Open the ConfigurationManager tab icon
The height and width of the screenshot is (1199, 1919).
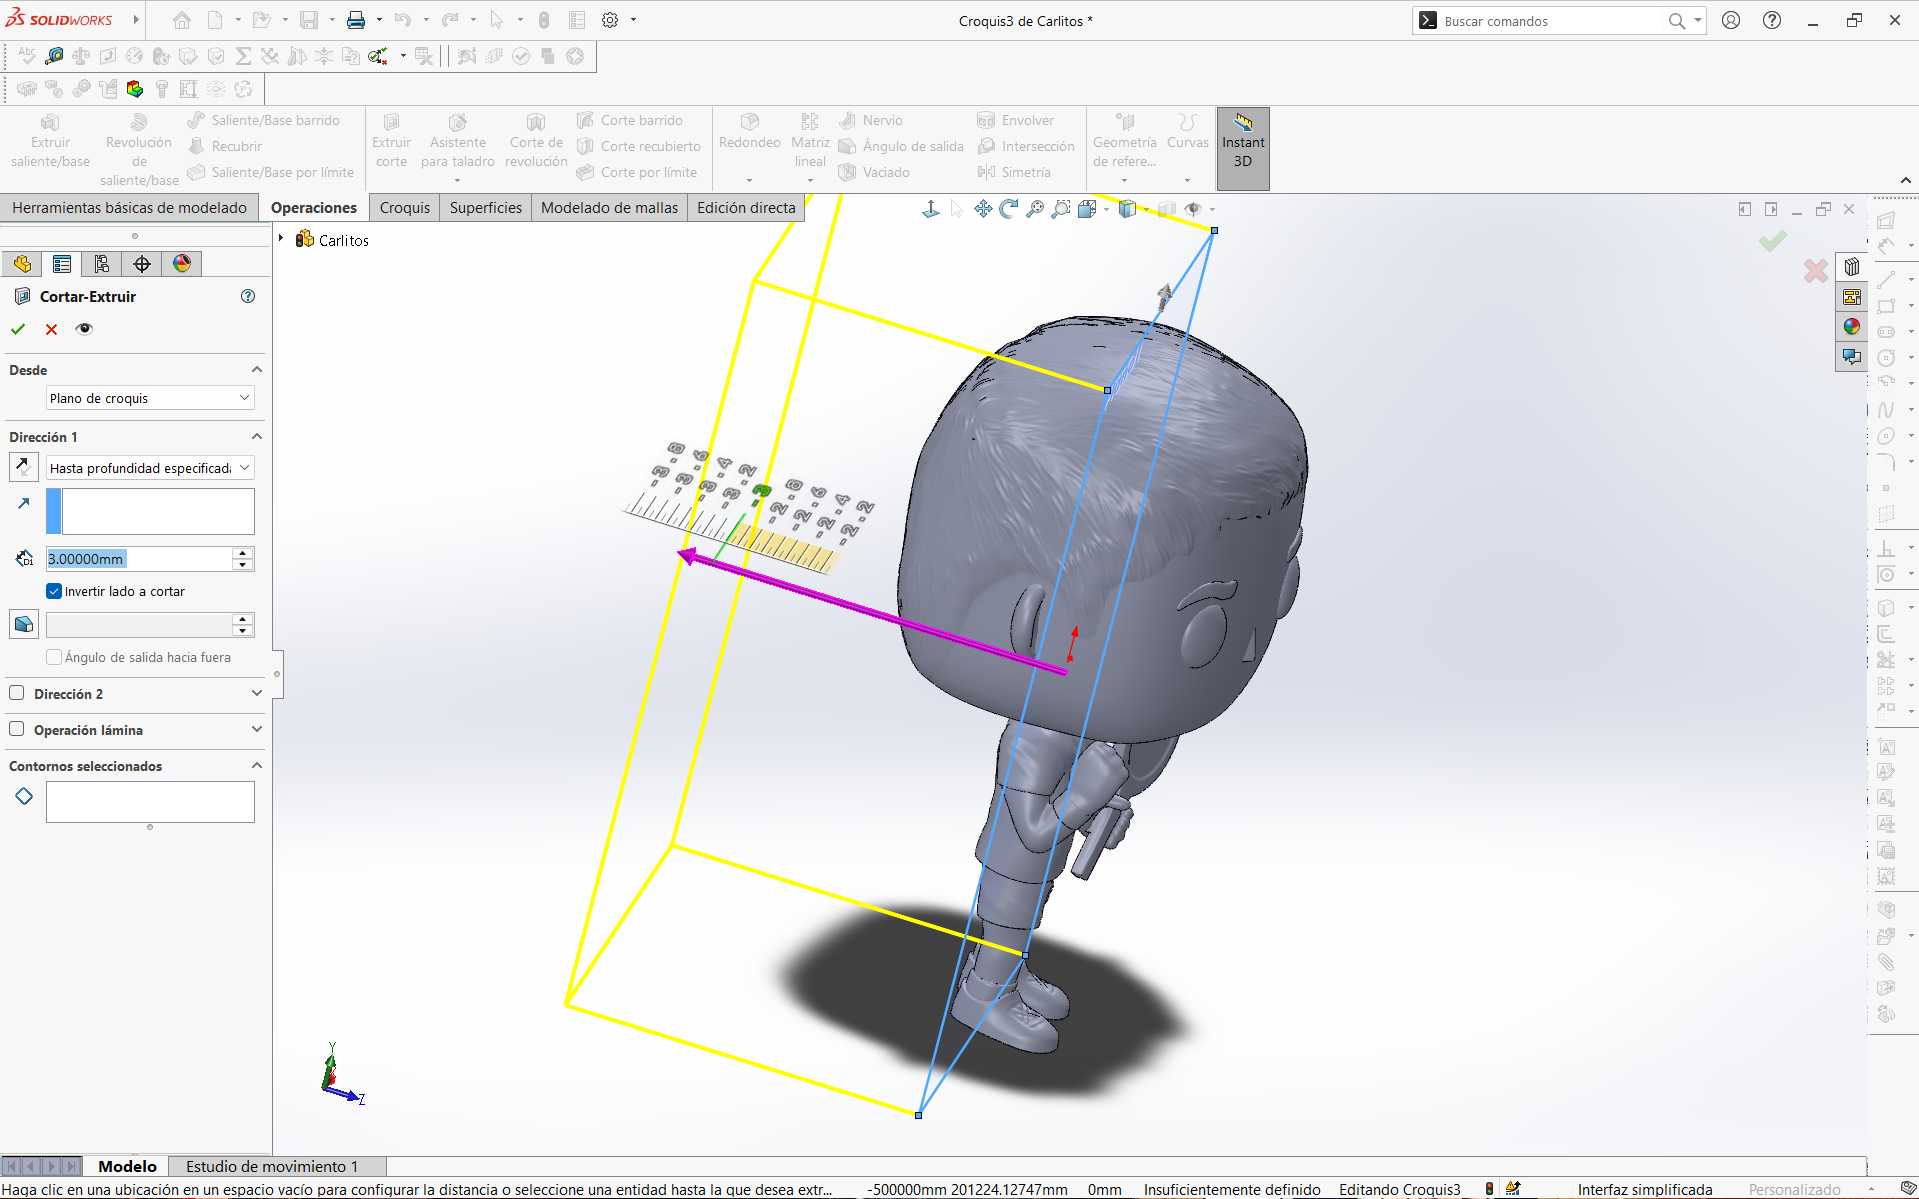click(x=102, y=264)
